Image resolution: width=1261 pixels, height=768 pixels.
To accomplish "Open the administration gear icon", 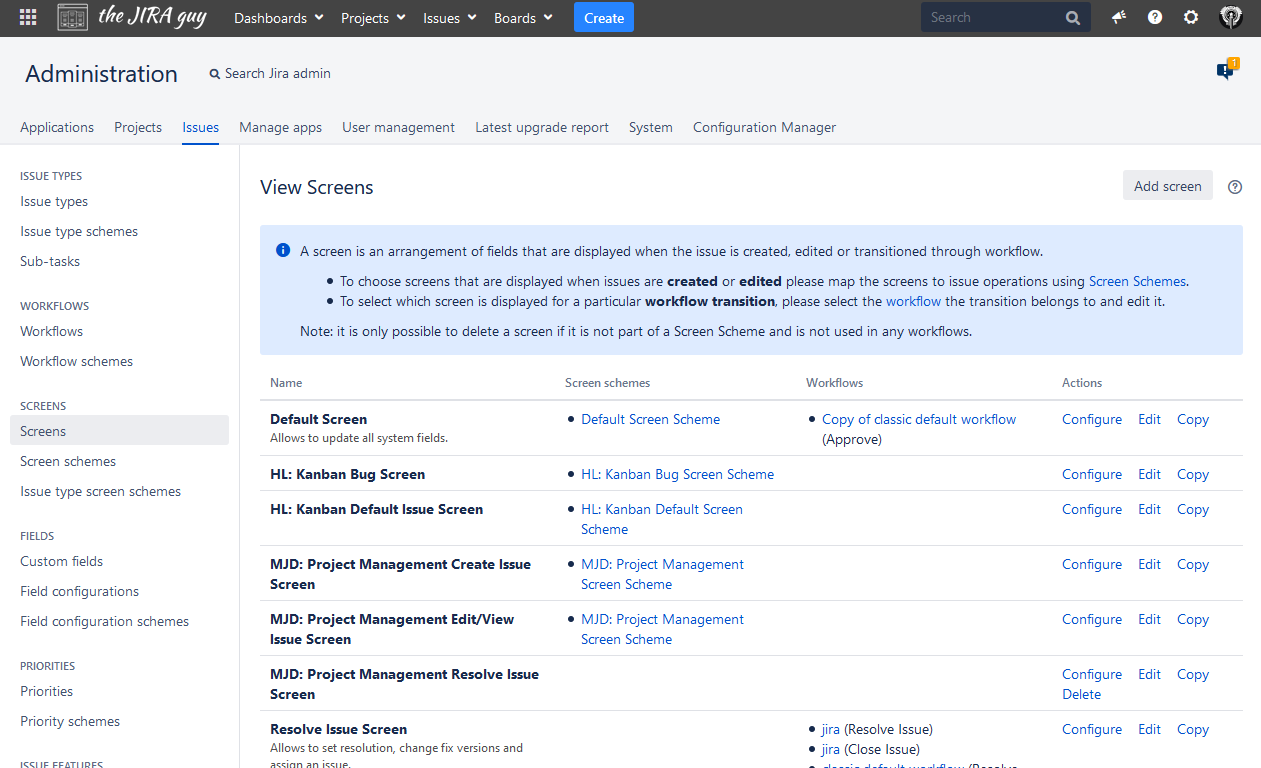I will pos(1191,18).
